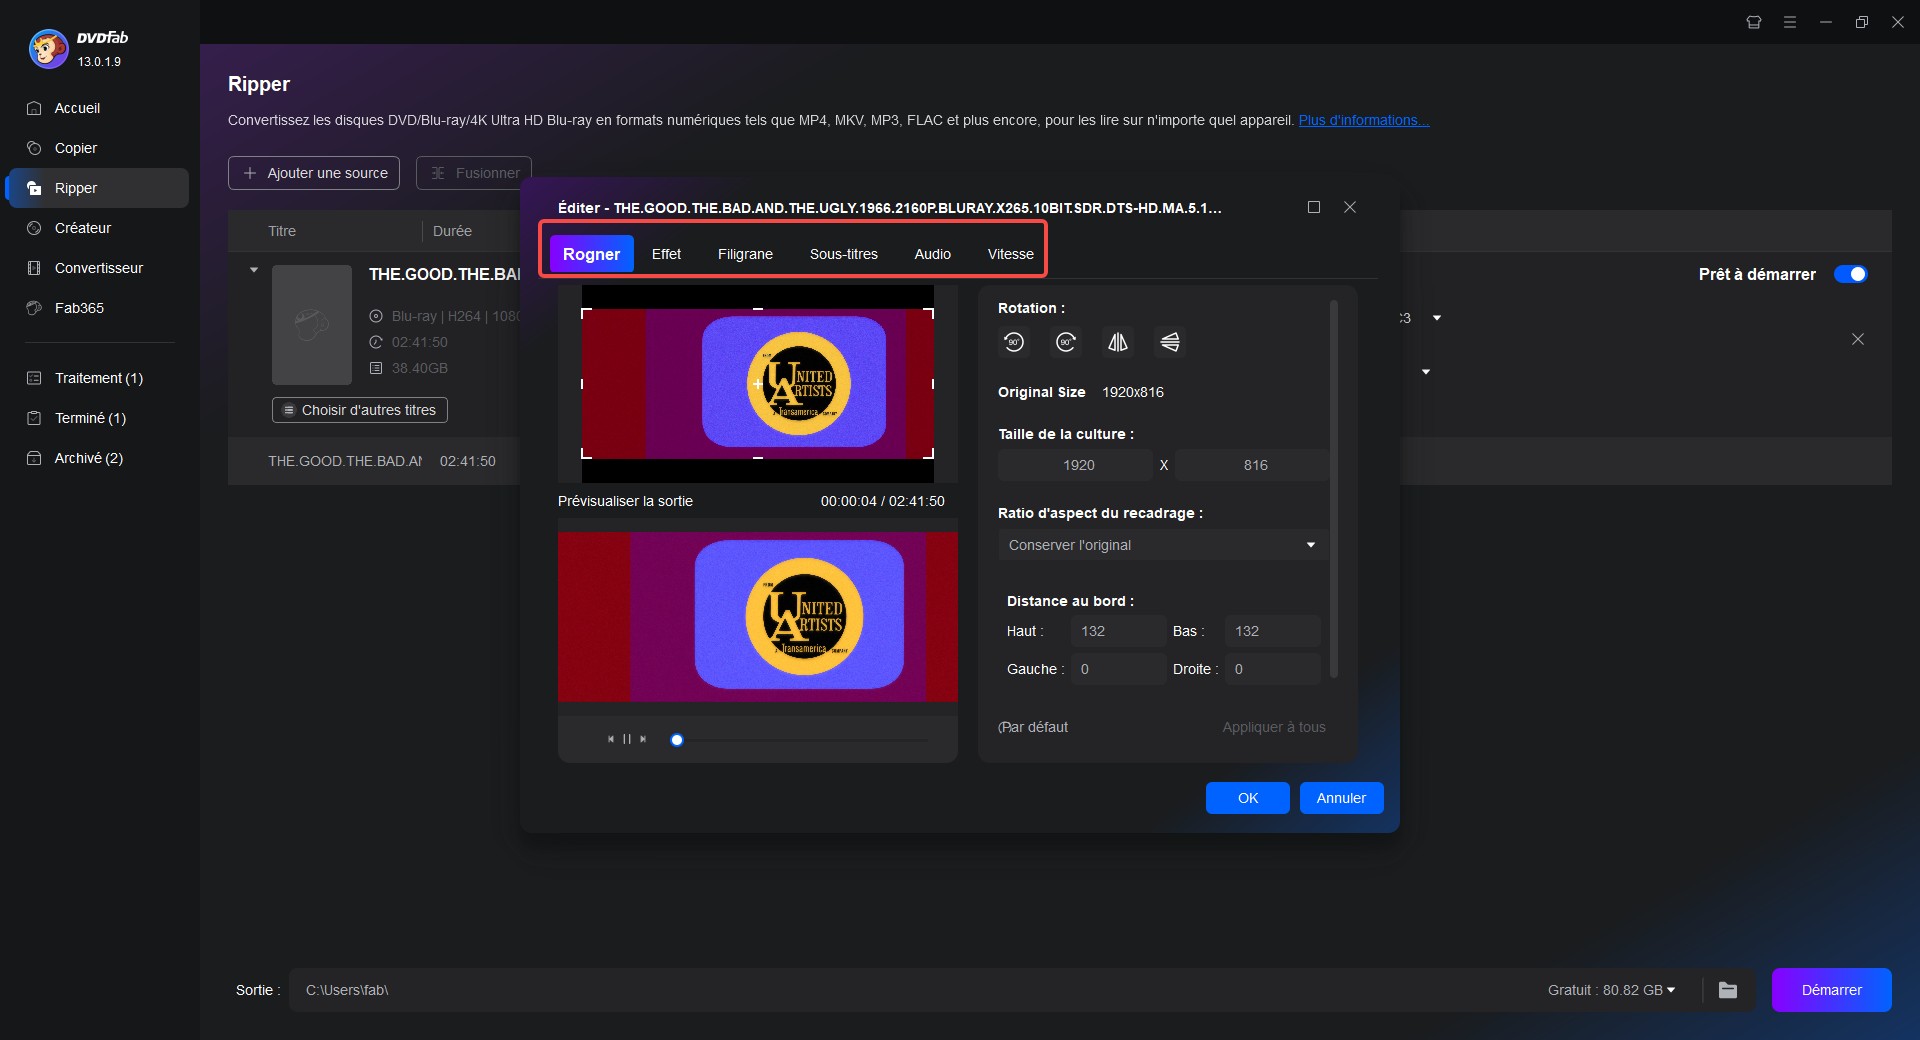The image size is (1920, 1040).
Task: Click OK to confirm edits
Action: [x=1248, y=798]
